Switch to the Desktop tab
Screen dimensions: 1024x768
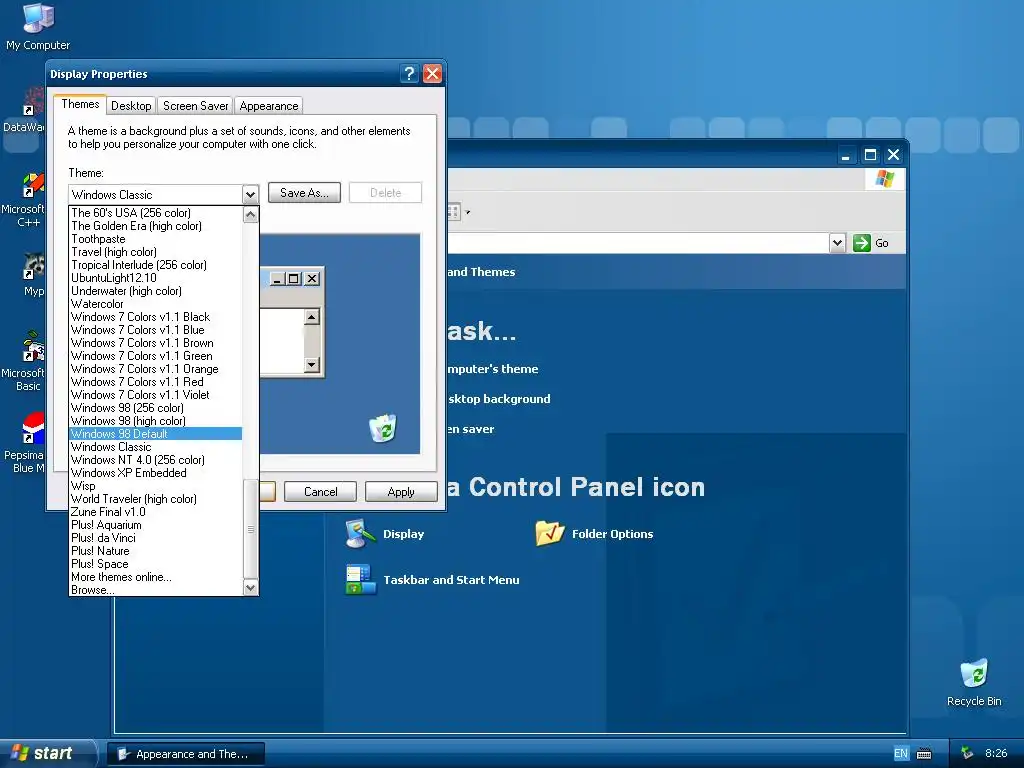click(x=131, y=106)
